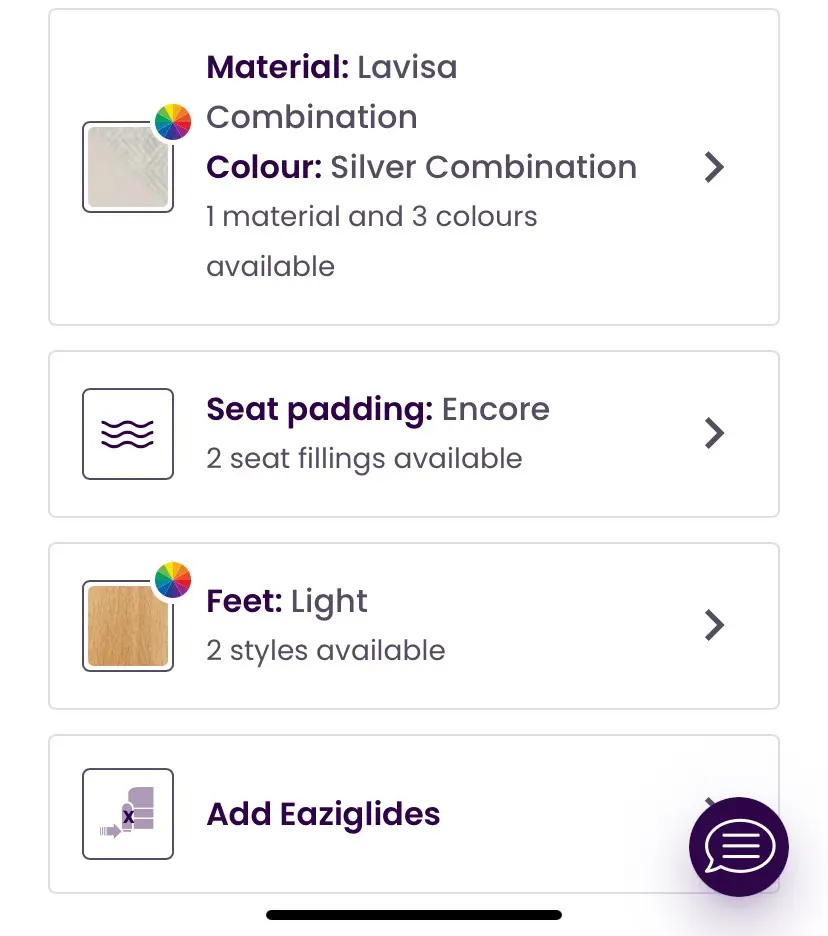The width and height of the screenshot is (828, 936).
Task: Tap the '2 seat fillings available' text
Action: 364,459
